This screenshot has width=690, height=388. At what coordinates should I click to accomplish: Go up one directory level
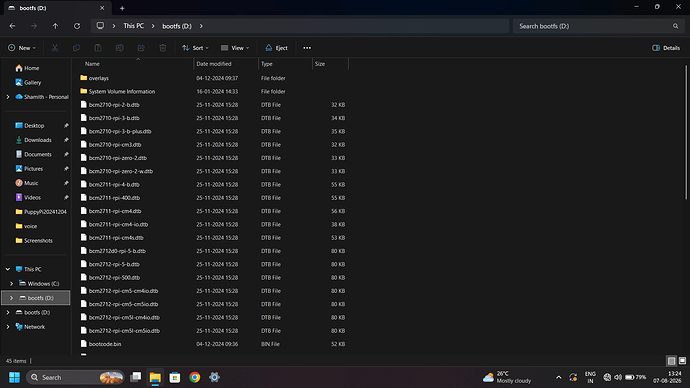(x=55, y=26)
